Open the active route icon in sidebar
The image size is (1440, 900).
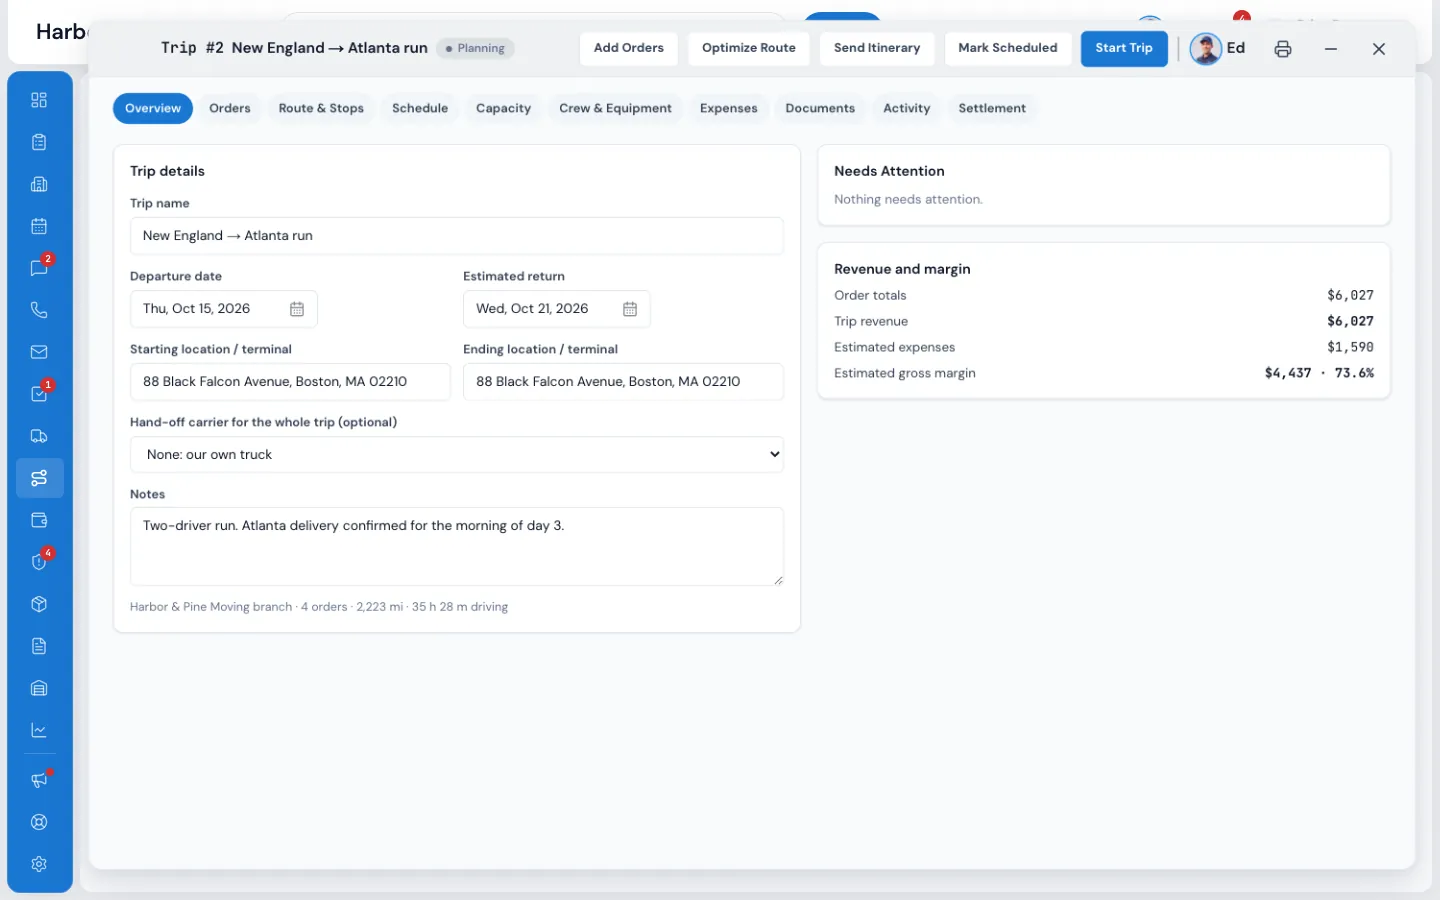pos(39,478)
